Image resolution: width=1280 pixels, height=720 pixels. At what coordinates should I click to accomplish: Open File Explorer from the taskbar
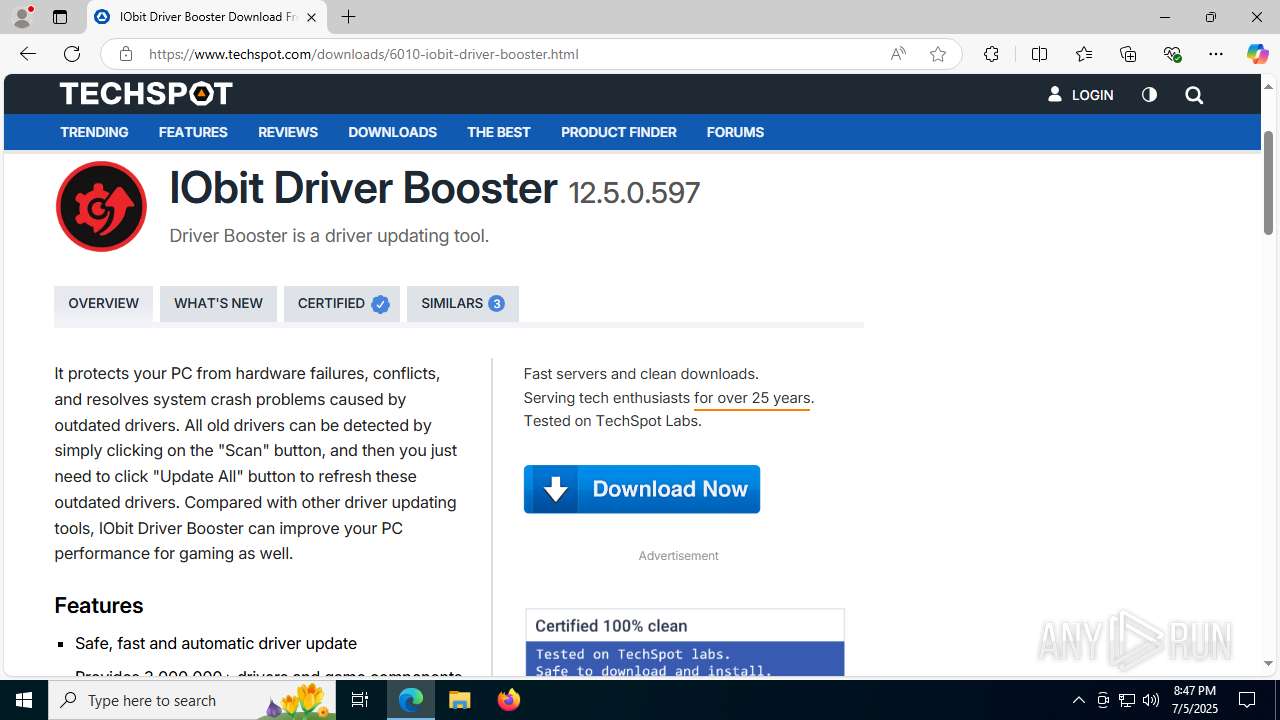[x=460, y=700]
